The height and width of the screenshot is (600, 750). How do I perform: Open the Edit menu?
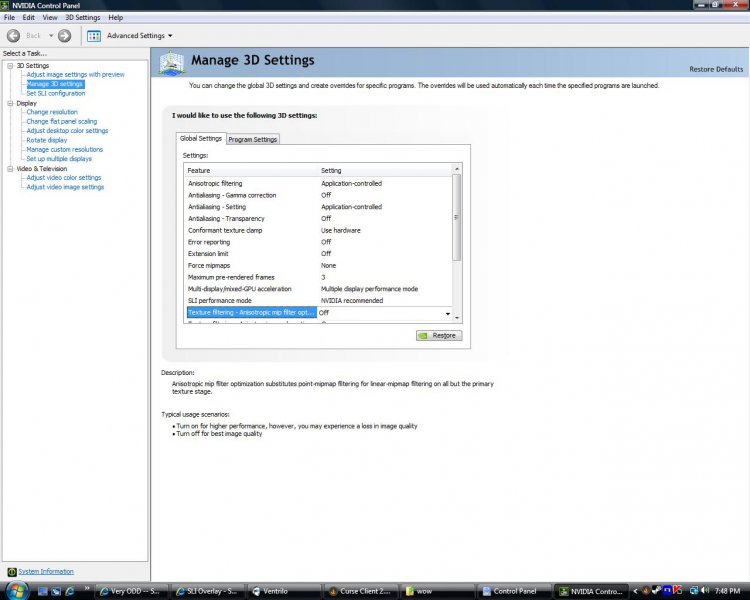(29, 18)
